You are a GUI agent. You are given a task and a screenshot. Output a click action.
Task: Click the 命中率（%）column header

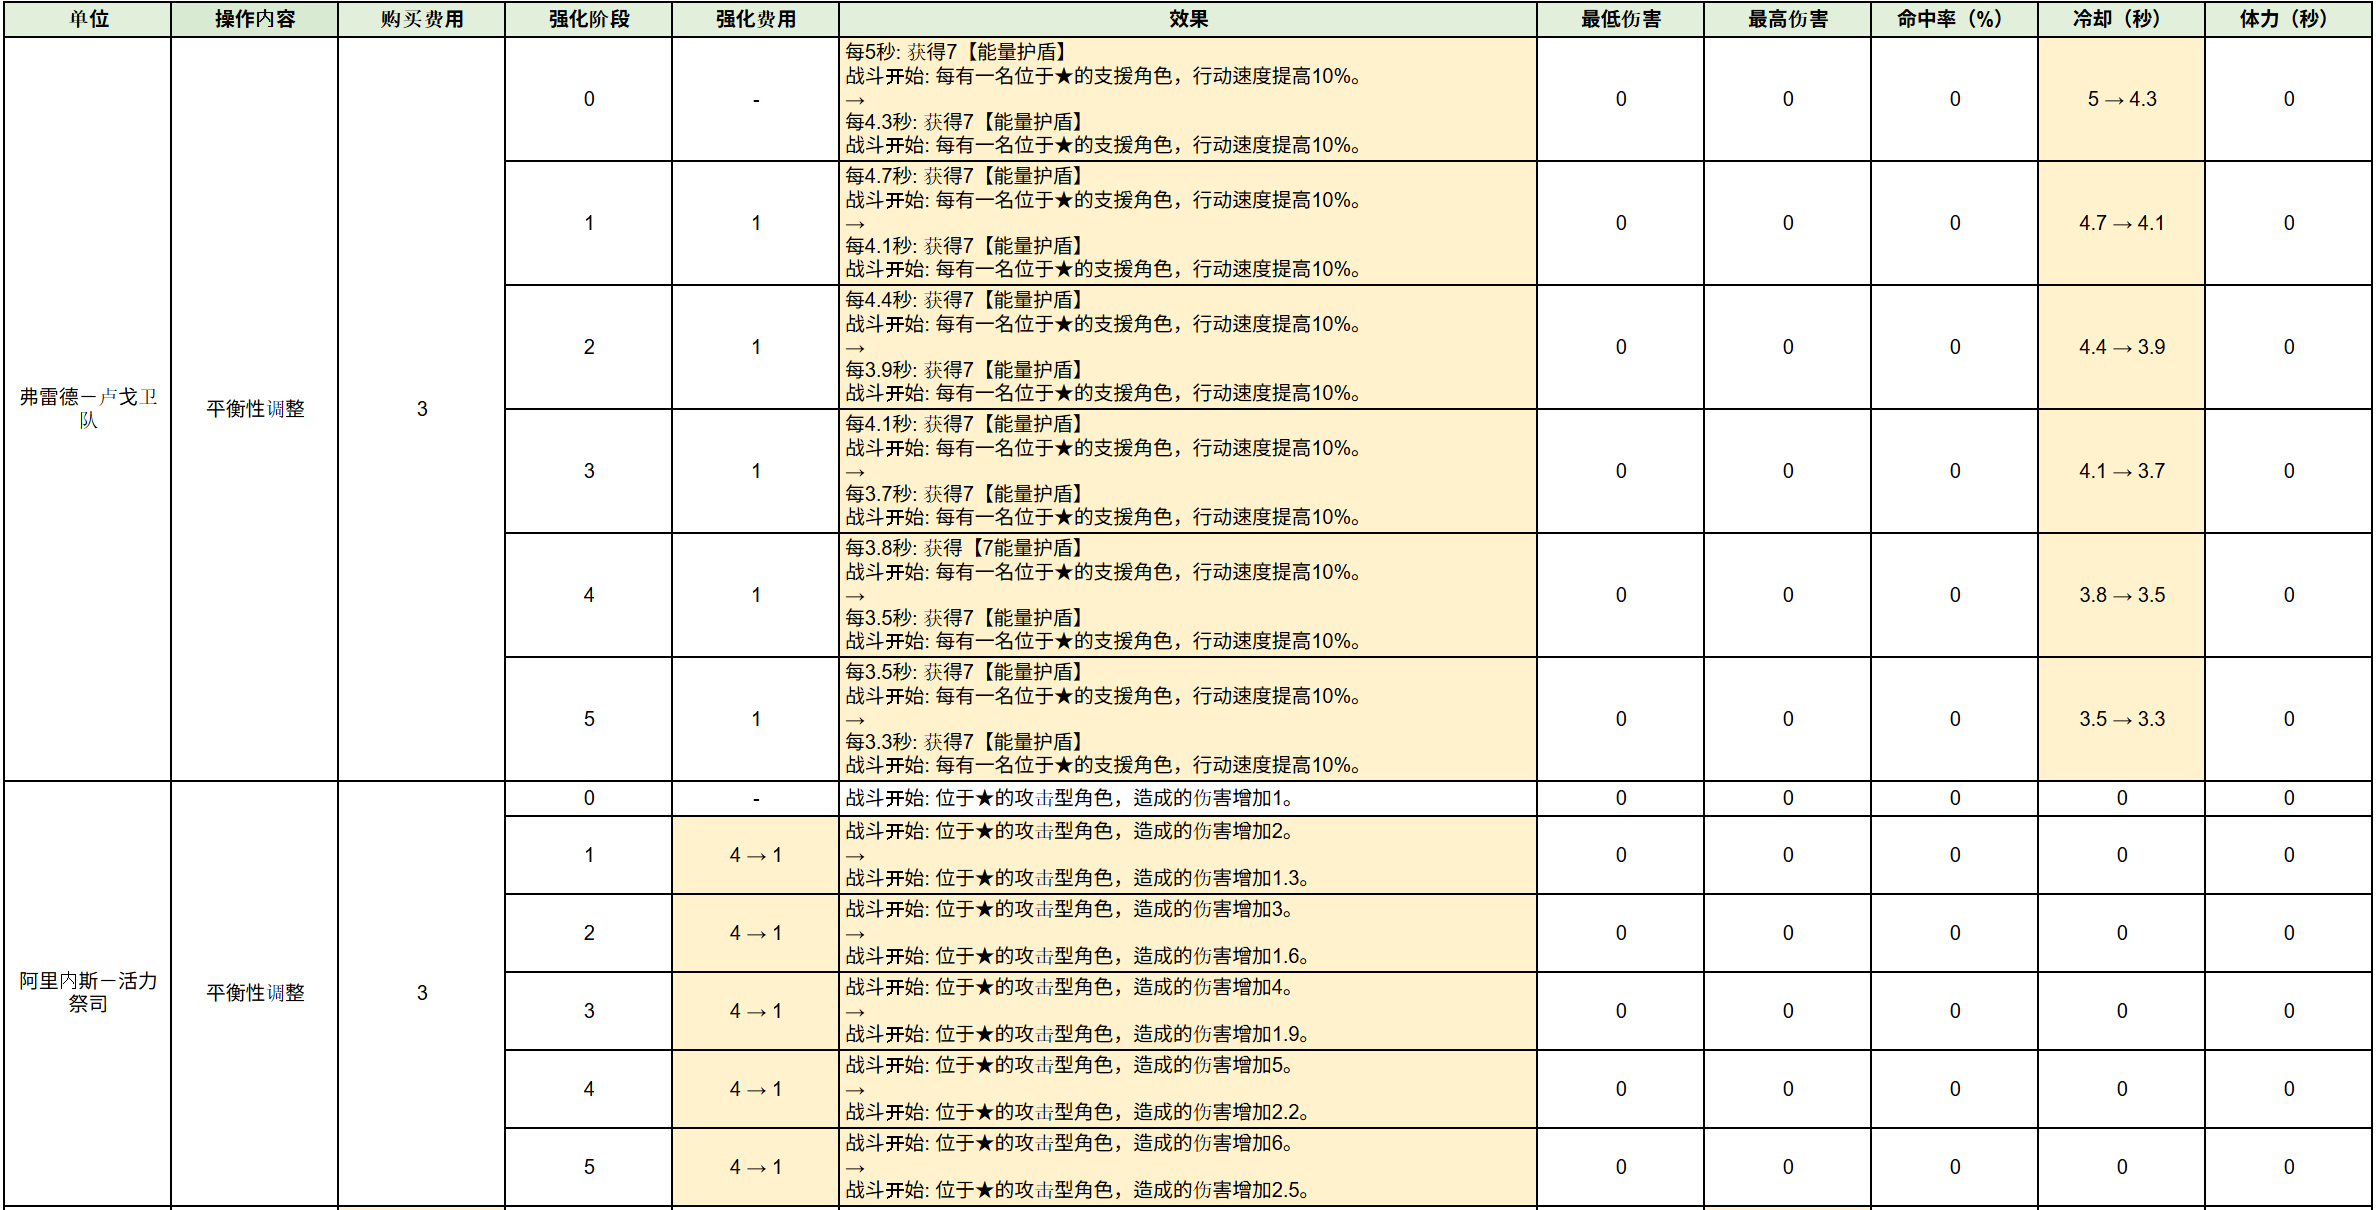coord(1955,19)
